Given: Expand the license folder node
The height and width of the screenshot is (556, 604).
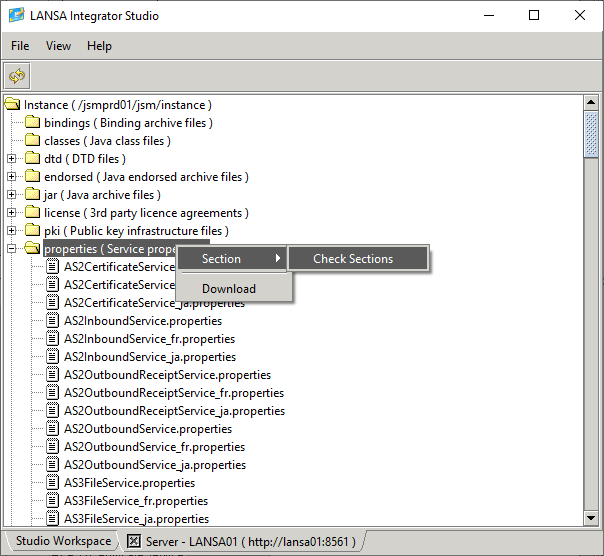Looking at the screenshot, I should (11, 213).
